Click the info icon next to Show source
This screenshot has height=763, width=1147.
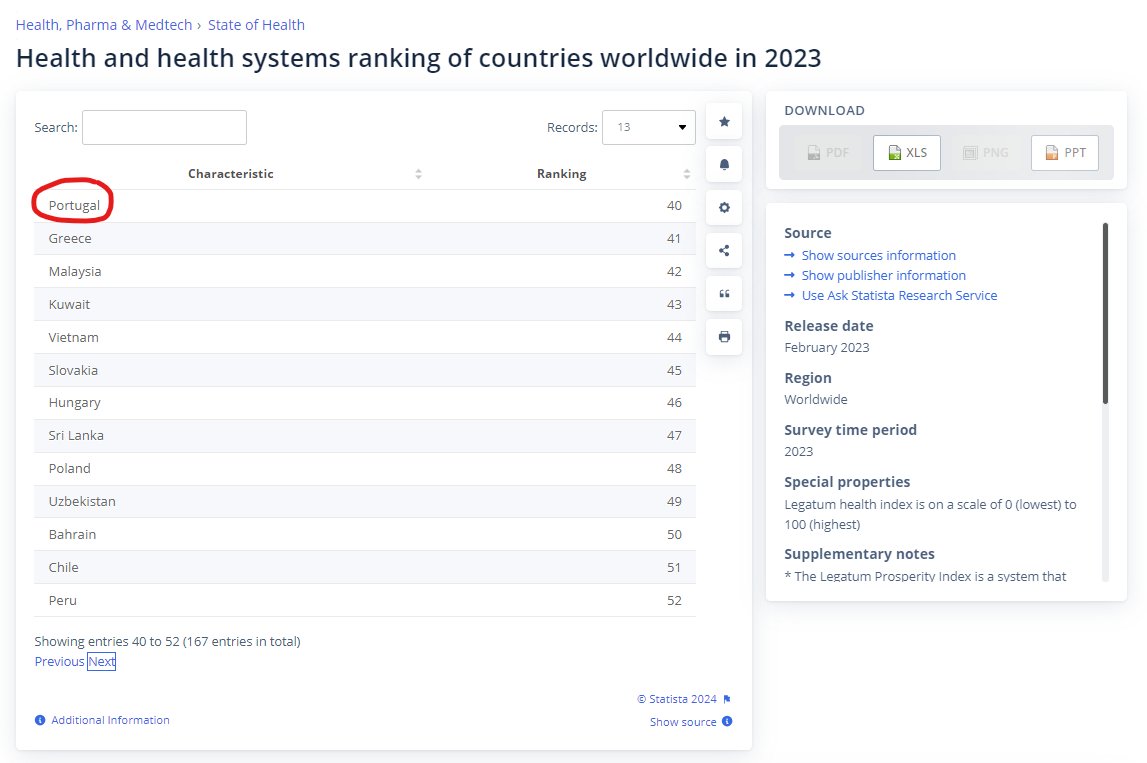tap(725, 721)
